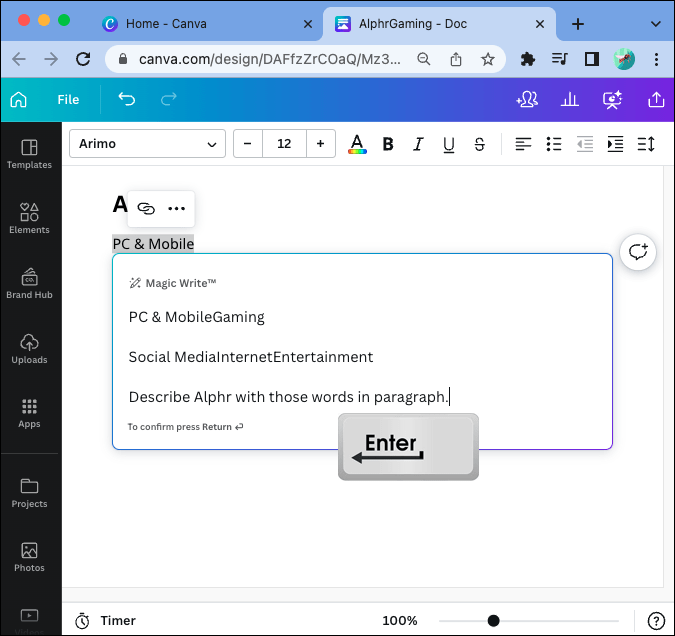Open browser page zoom magnifier icon
The height and width of the screenshot is (636, 675).
[x=424, y=59]
